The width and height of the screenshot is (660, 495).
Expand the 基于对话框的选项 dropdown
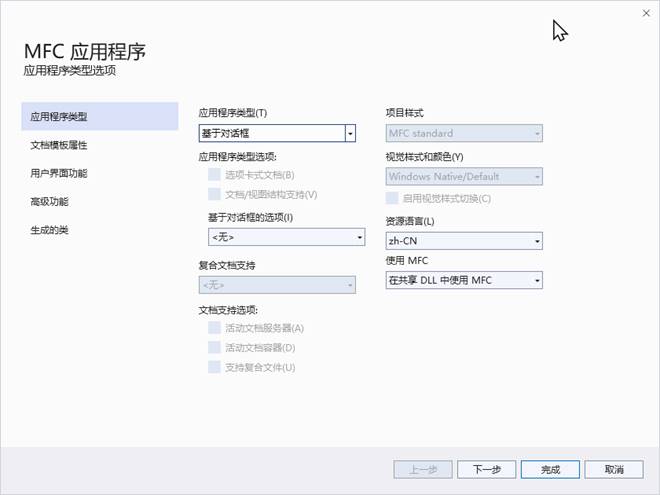coord(359,237)
